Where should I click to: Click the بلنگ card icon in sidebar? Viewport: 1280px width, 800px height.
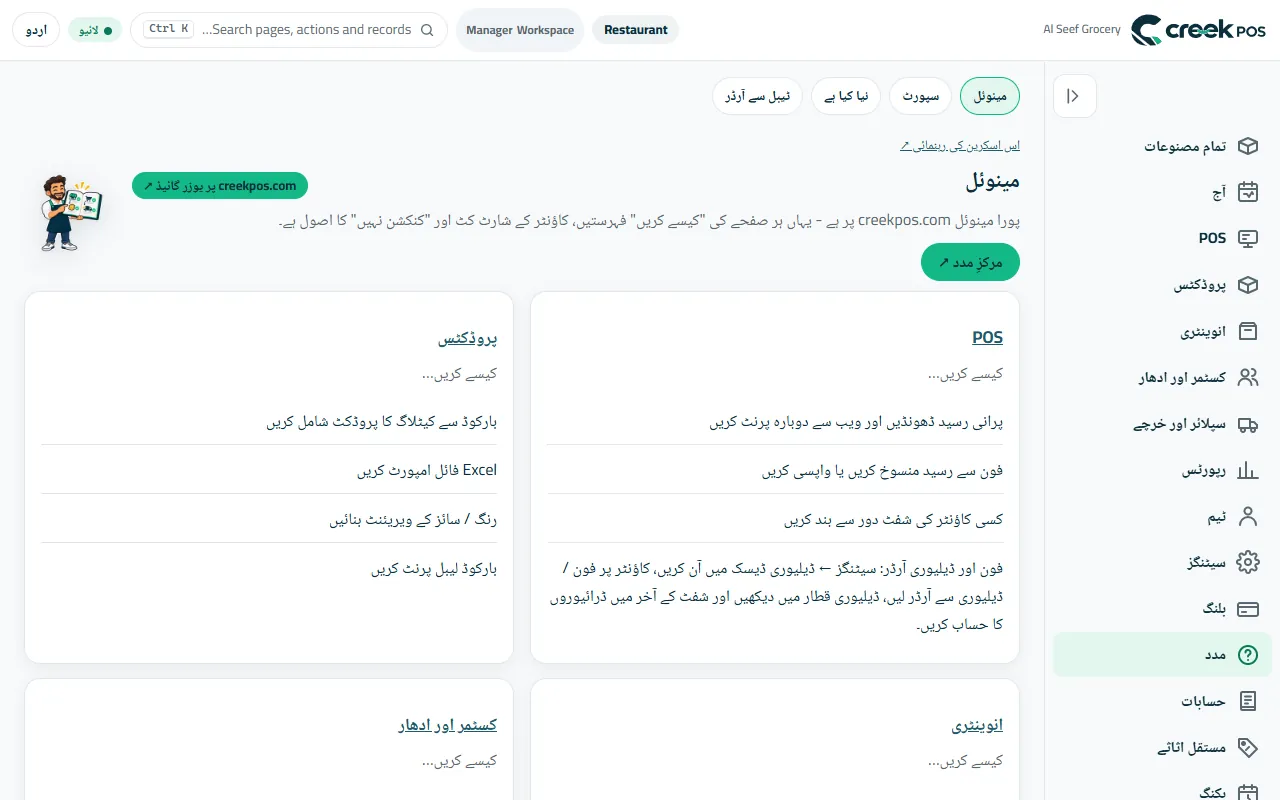click(1247, 608)
